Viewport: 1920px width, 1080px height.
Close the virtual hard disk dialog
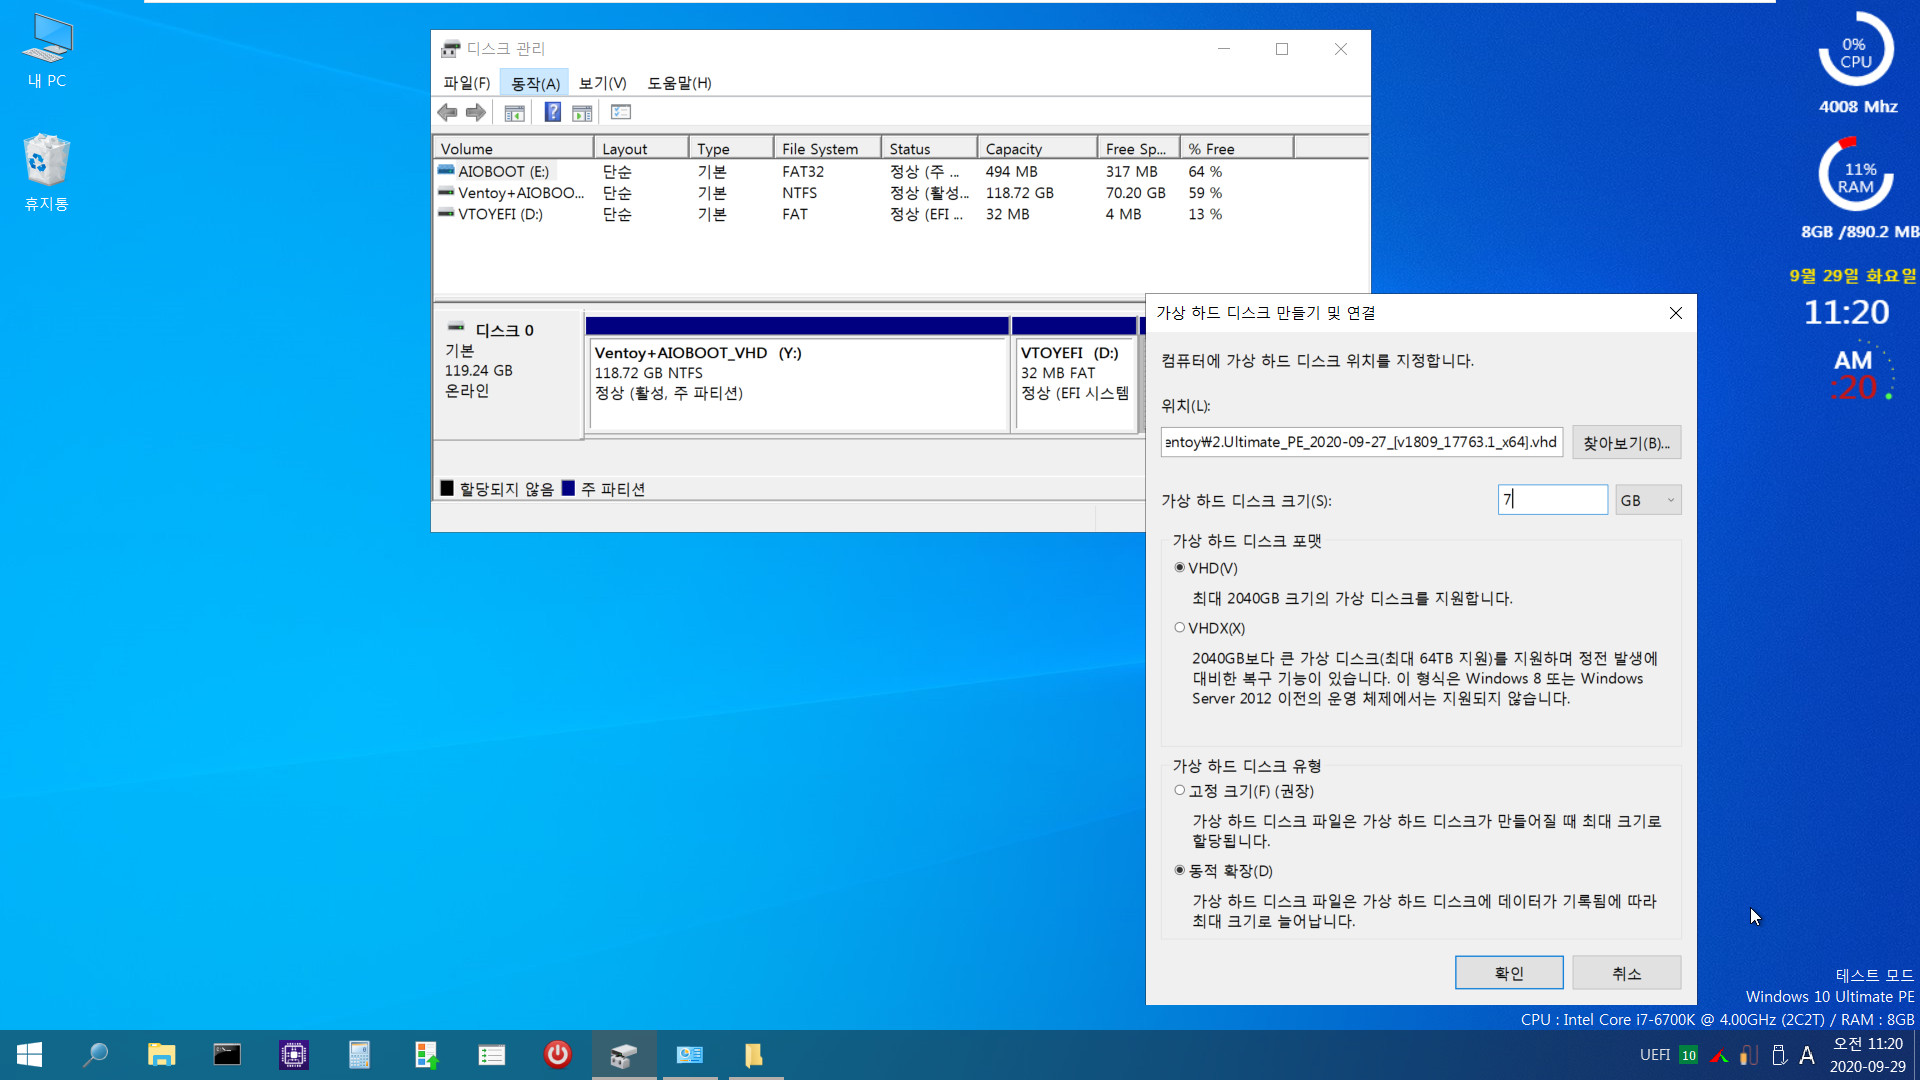tap(1675, 313)
